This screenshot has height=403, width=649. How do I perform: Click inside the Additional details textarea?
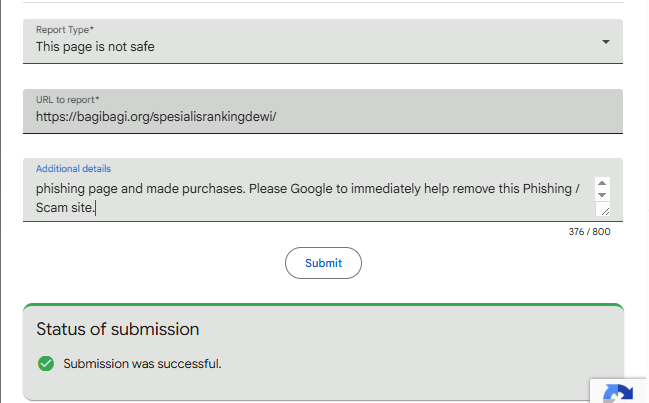(300, 198)
